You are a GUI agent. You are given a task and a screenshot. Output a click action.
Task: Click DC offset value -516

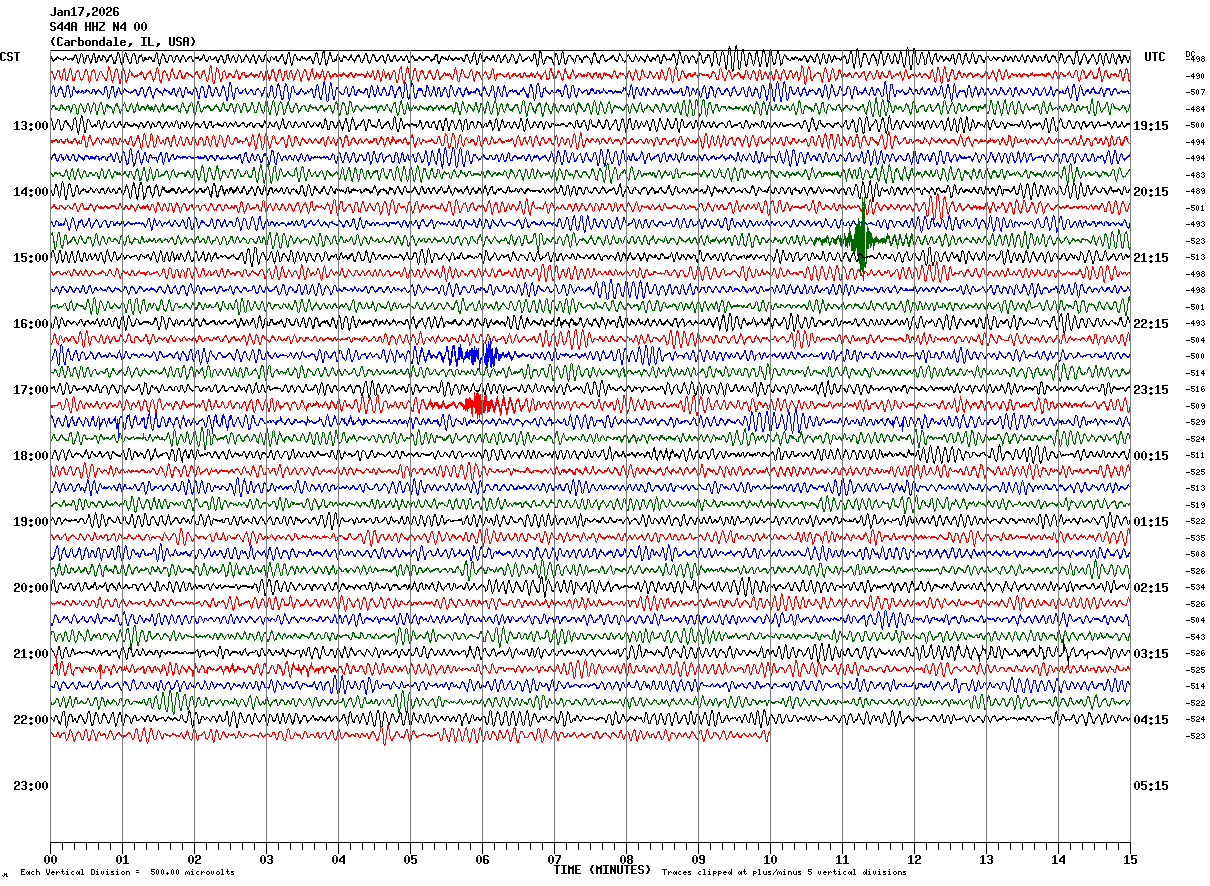(1195, 389)
